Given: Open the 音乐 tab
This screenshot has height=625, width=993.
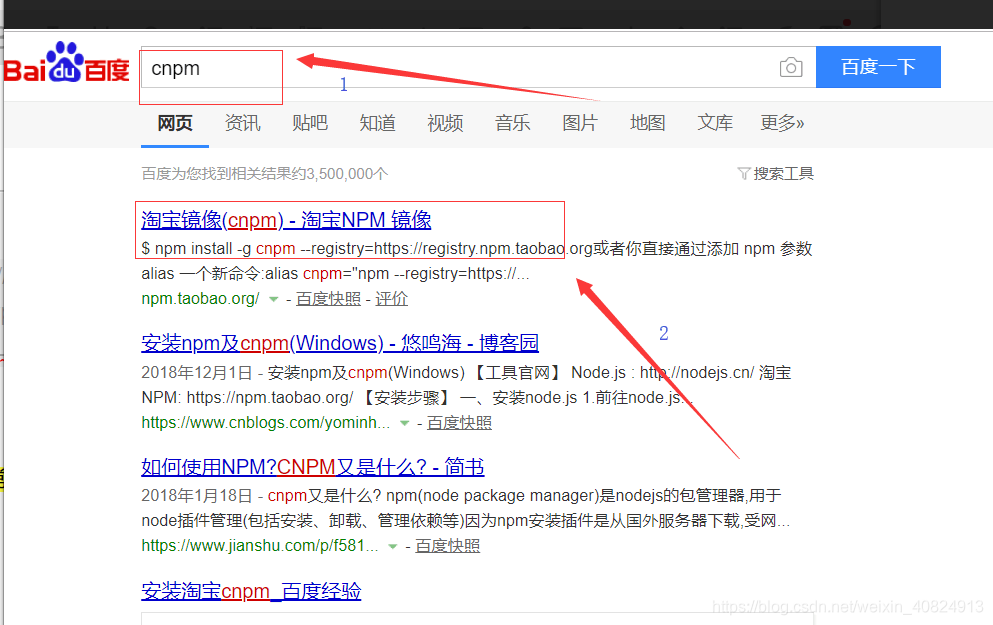Looking at the screenshot, I should (x=512, y=123).
